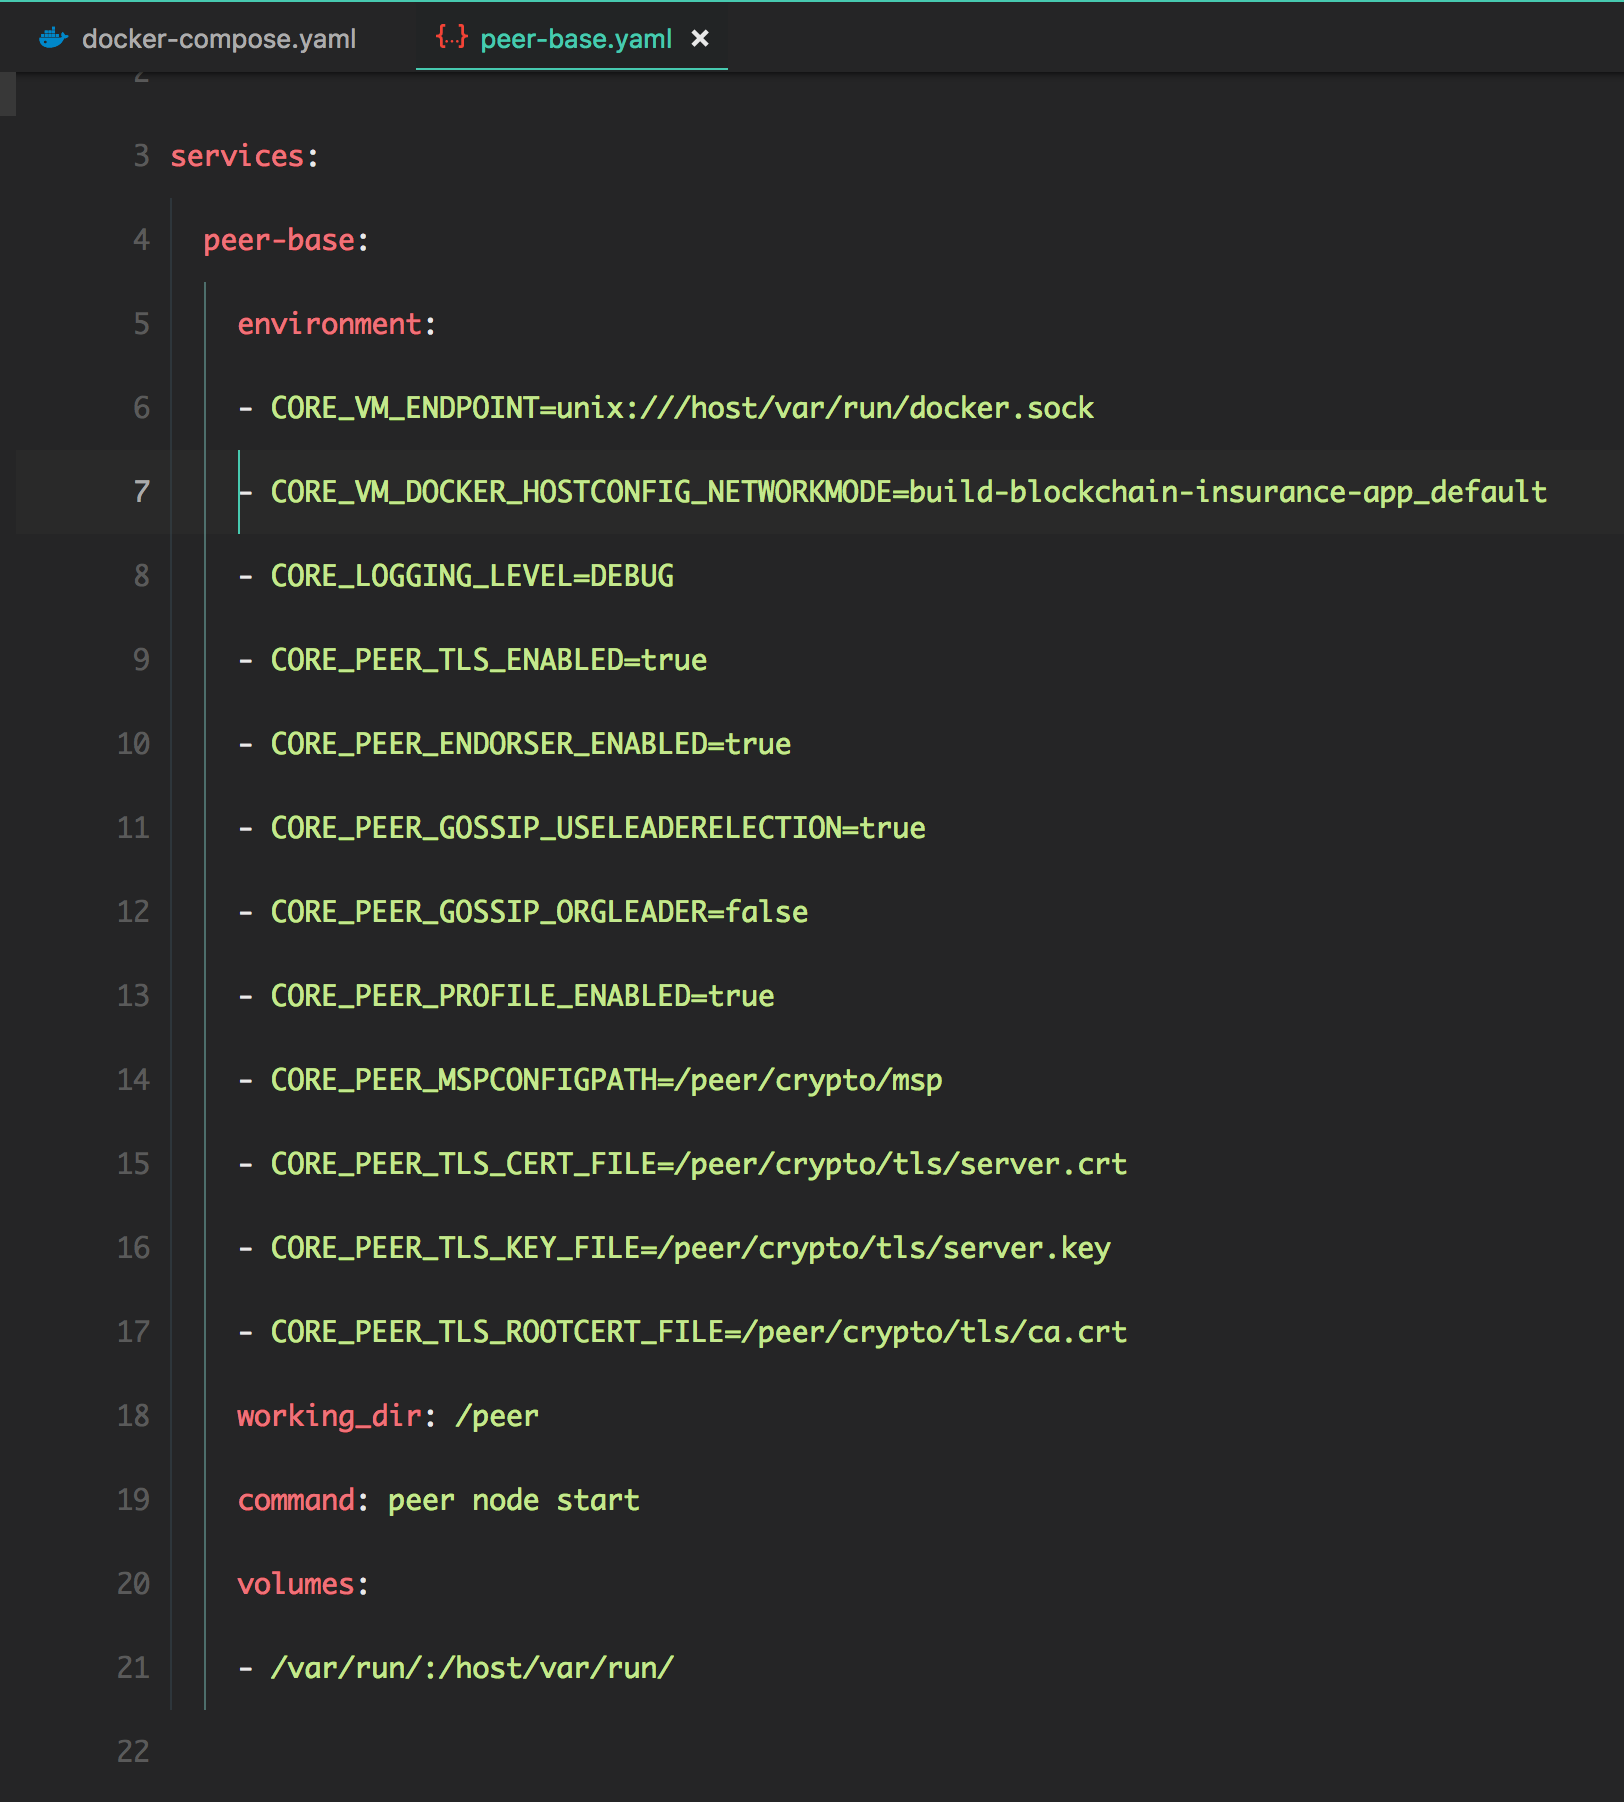Click the CORE_VM_DOCKER_HOSTCONFIG_NETWORKMODE line

(x=909, y=492)
